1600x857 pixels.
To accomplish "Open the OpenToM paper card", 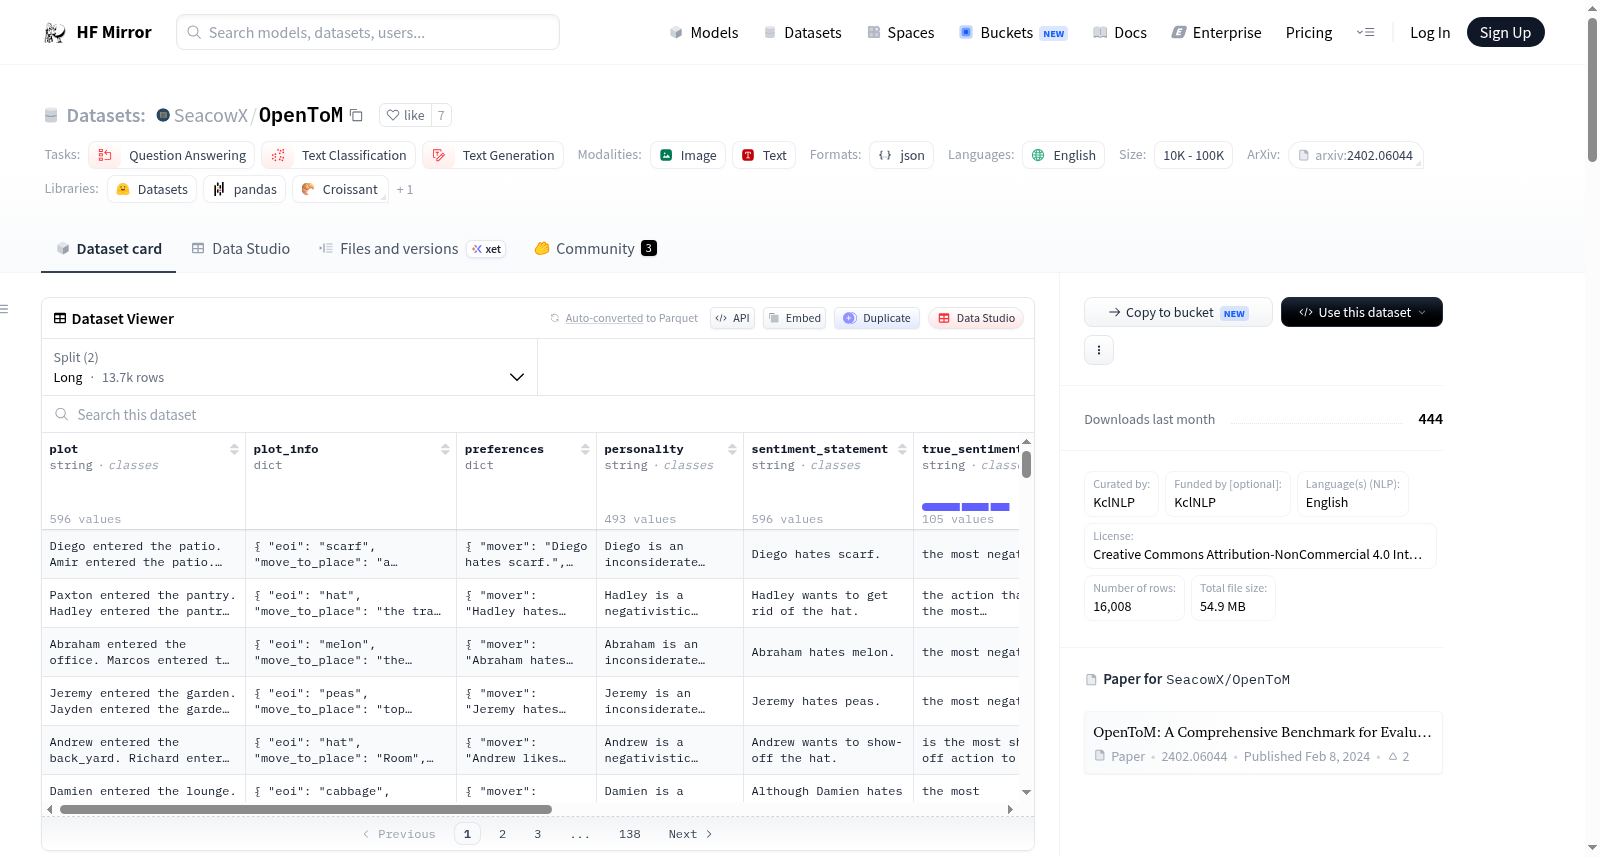I will tap(1263, 743).
